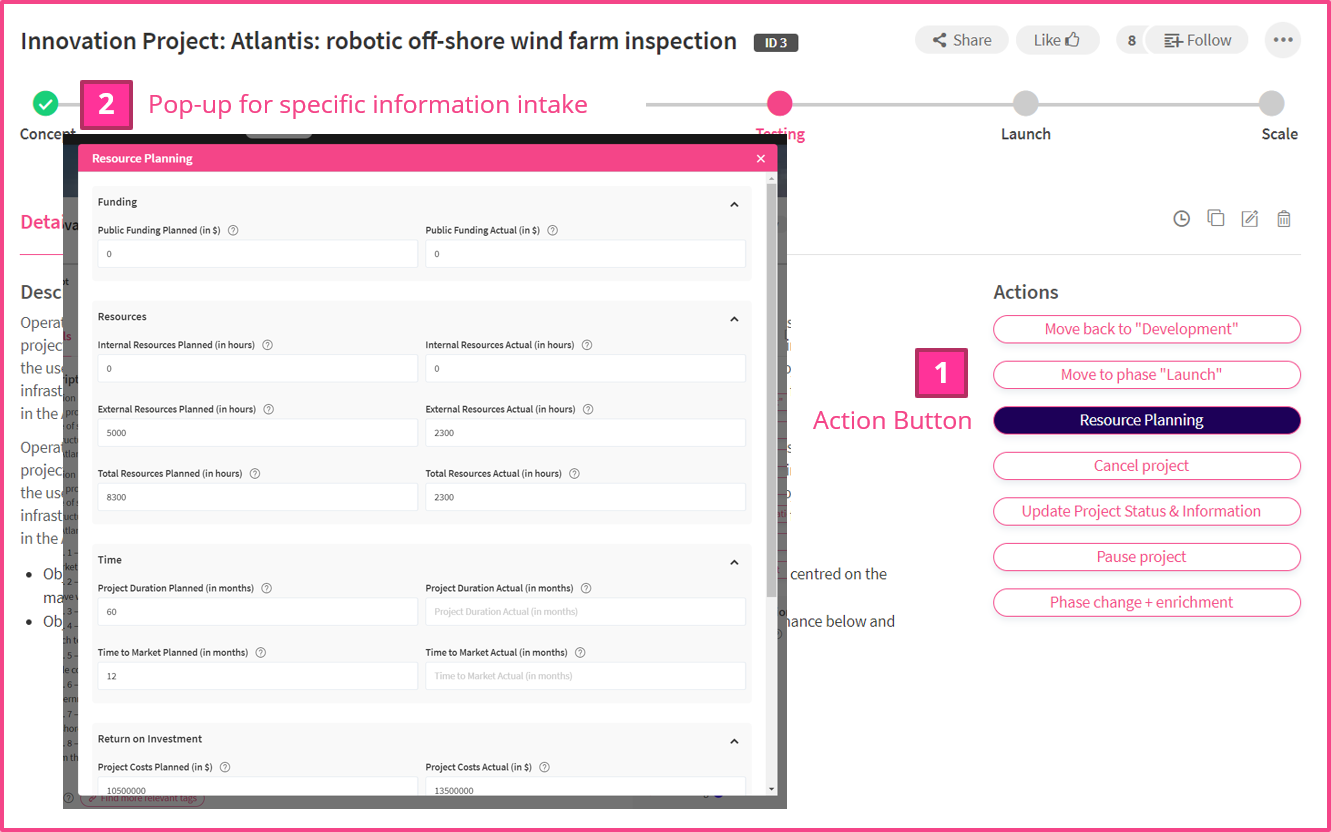
Task: Click the duplicate project copy icon
Action: 1215,218
